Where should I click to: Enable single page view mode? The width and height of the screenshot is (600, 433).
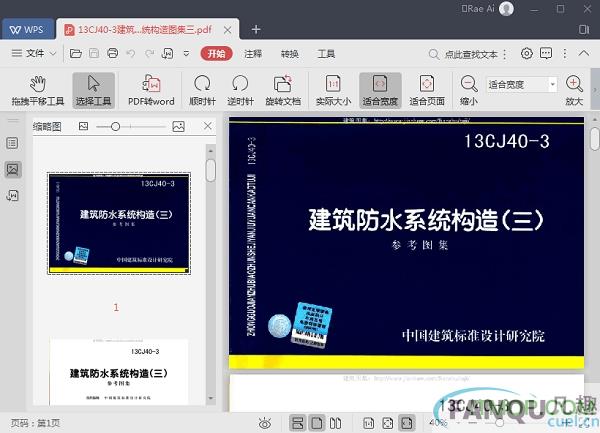click(317, 423)
